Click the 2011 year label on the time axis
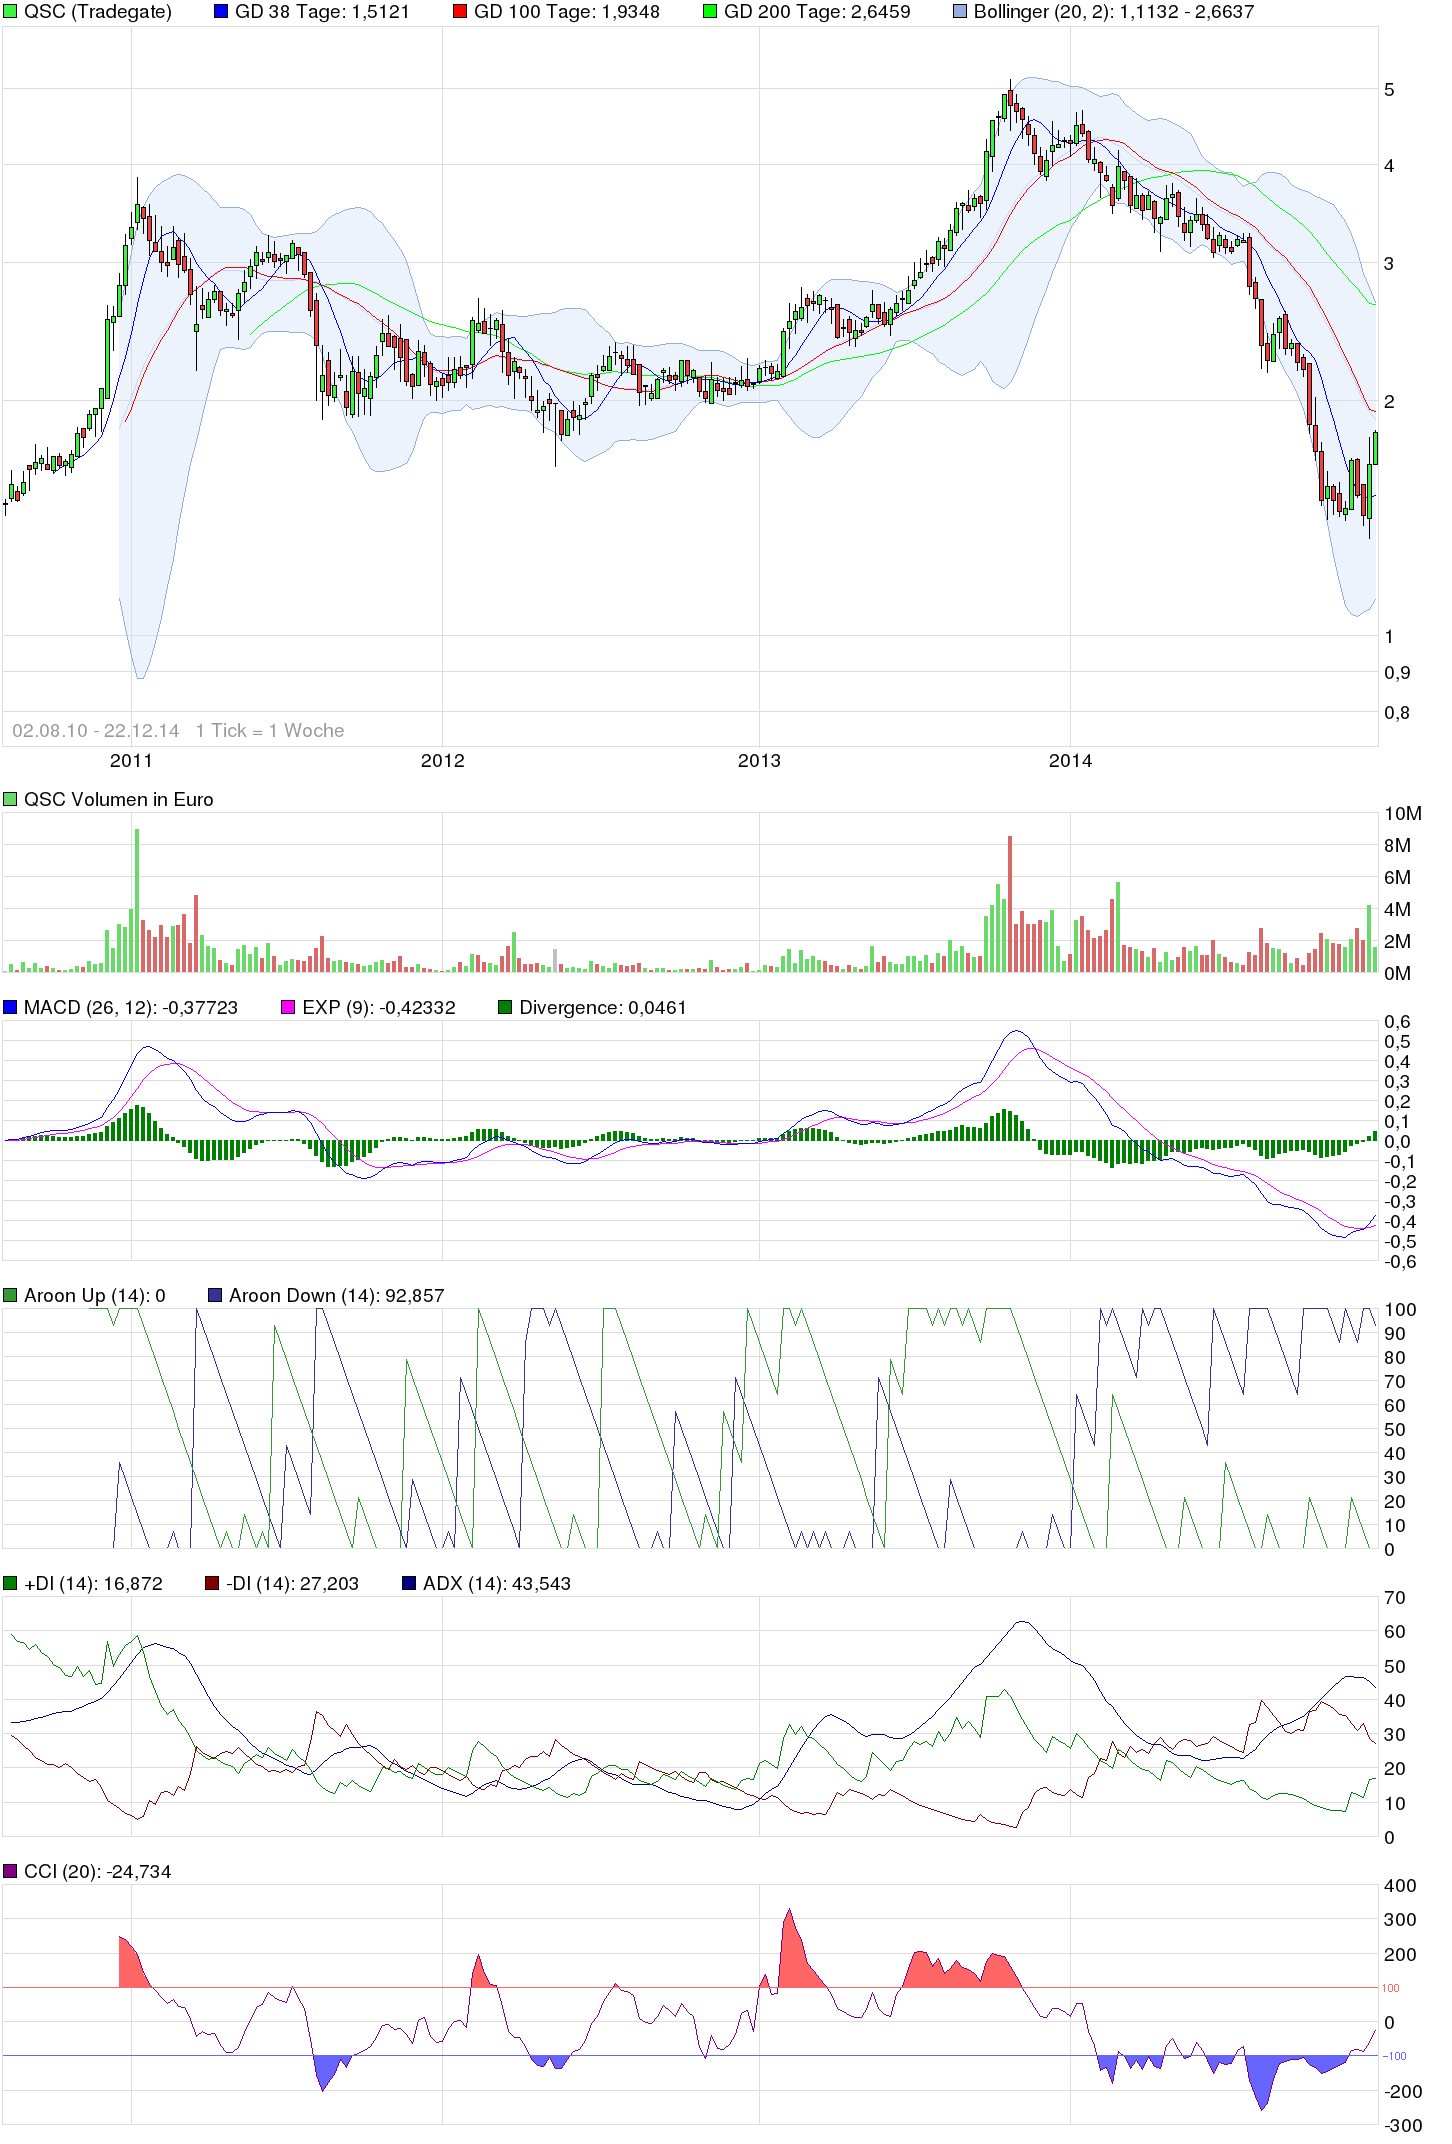Image resolution: width=1452 pixels, height=2144 pixels. (x=131, y=760)
